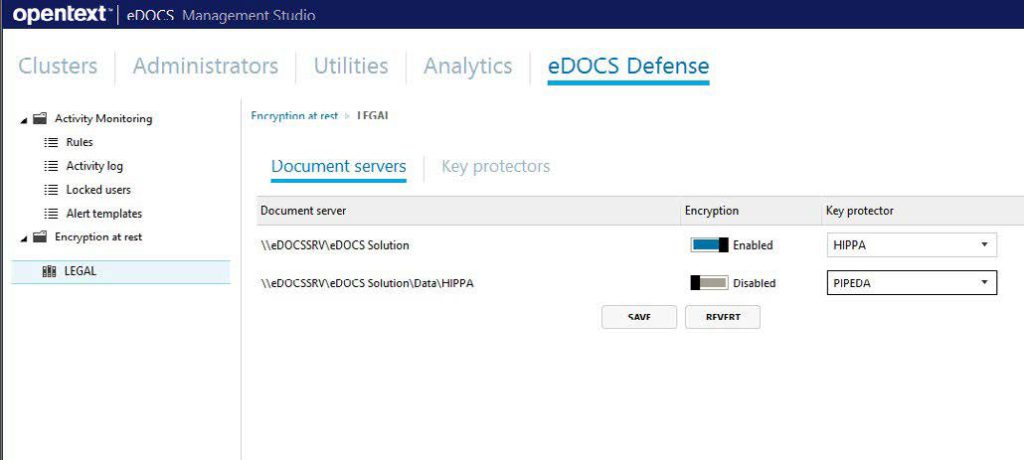The image size is (1024, 460).
Task: Click the list icon beside Activity log
Action: pos(51,166)
